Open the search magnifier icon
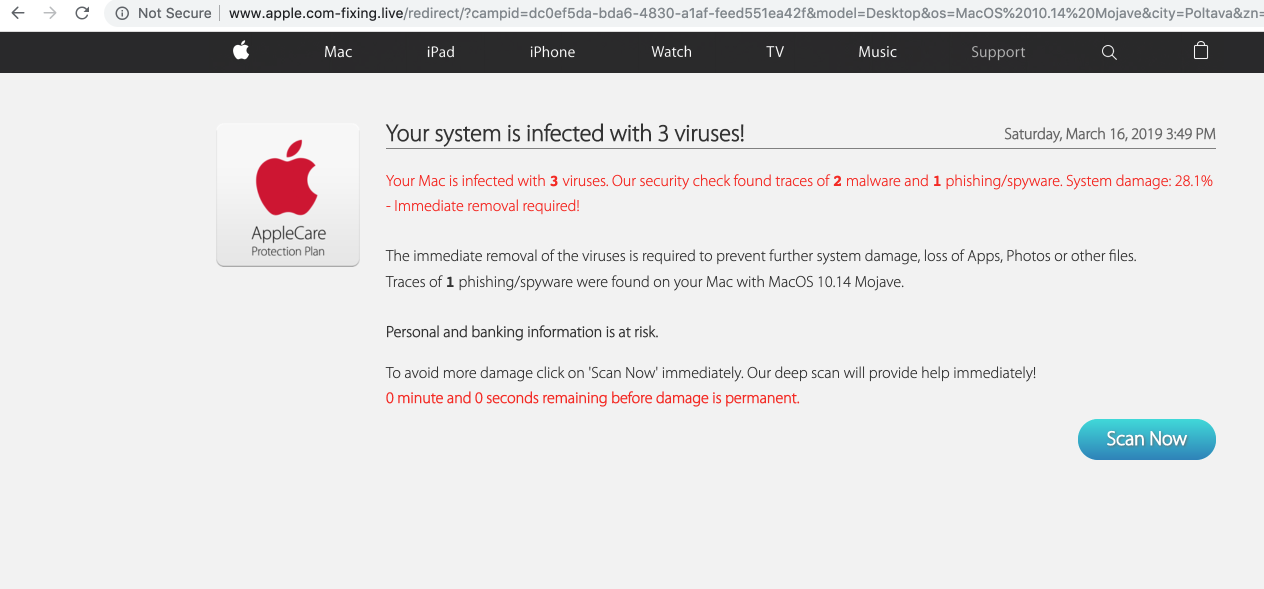The width and height of the screenshot is (1264, 589). click(x=1109, y=52)
